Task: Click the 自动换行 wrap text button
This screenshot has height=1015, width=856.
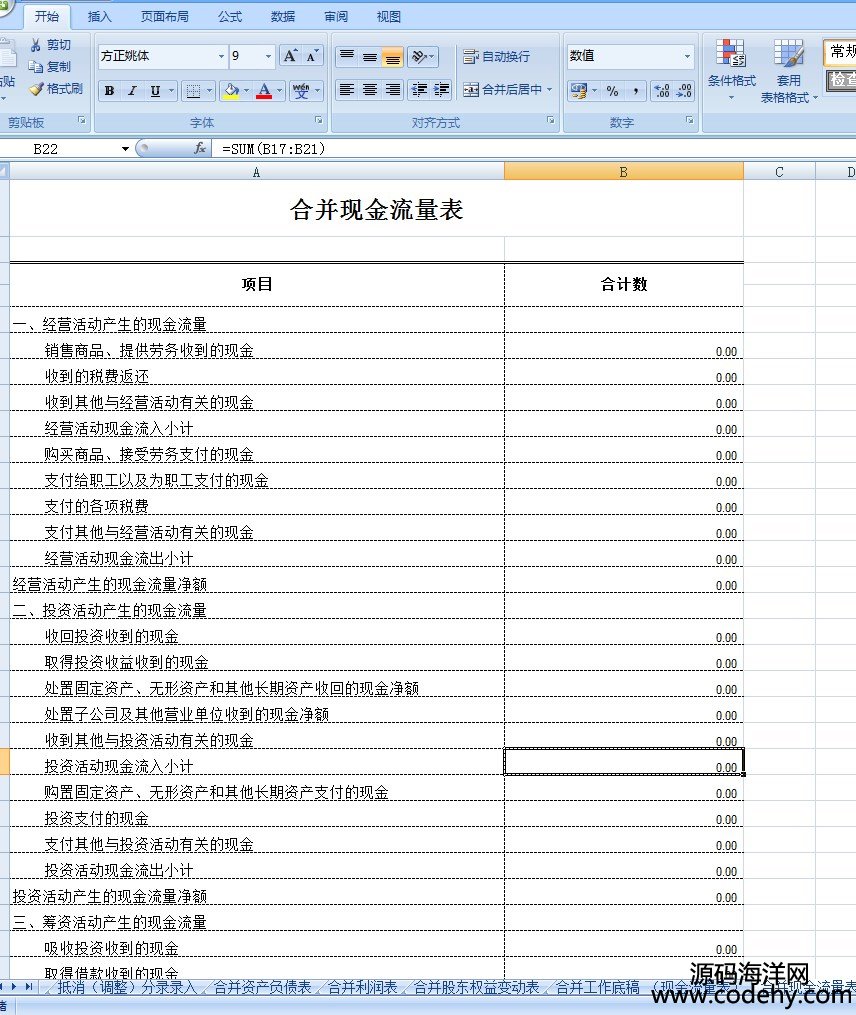Action: (x=497, y=57)
